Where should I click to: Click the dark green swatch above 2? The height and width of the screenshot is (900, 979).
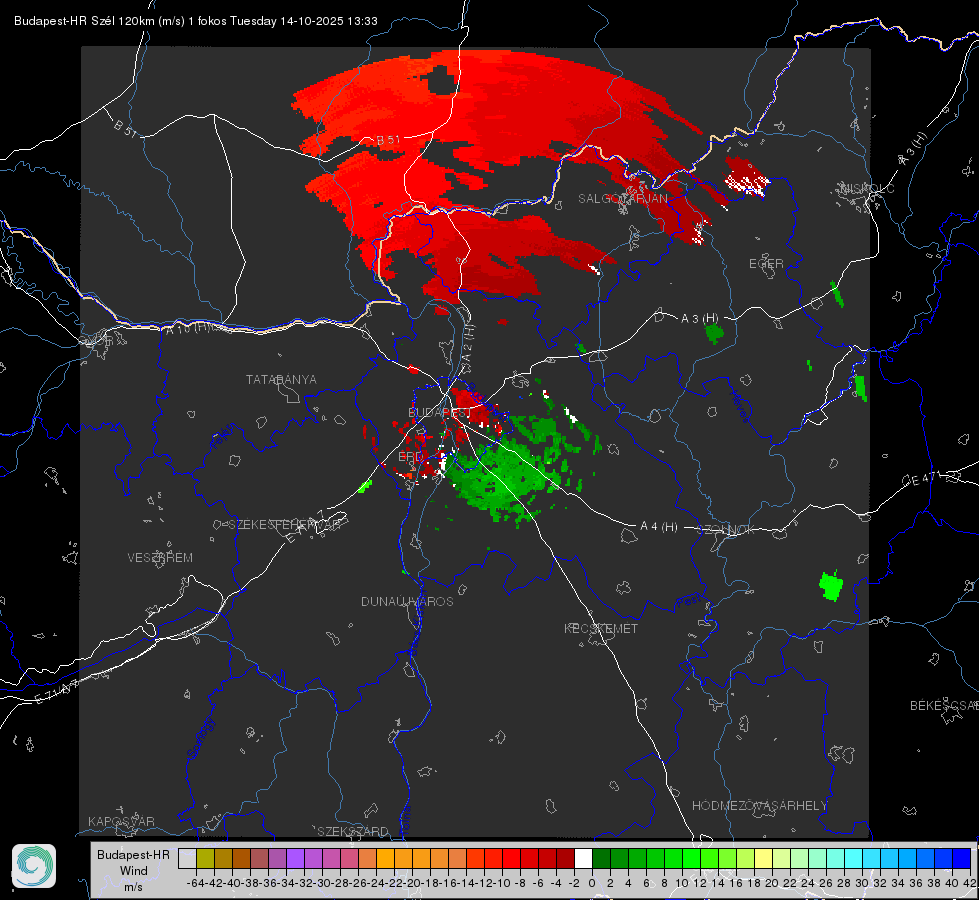601,859
